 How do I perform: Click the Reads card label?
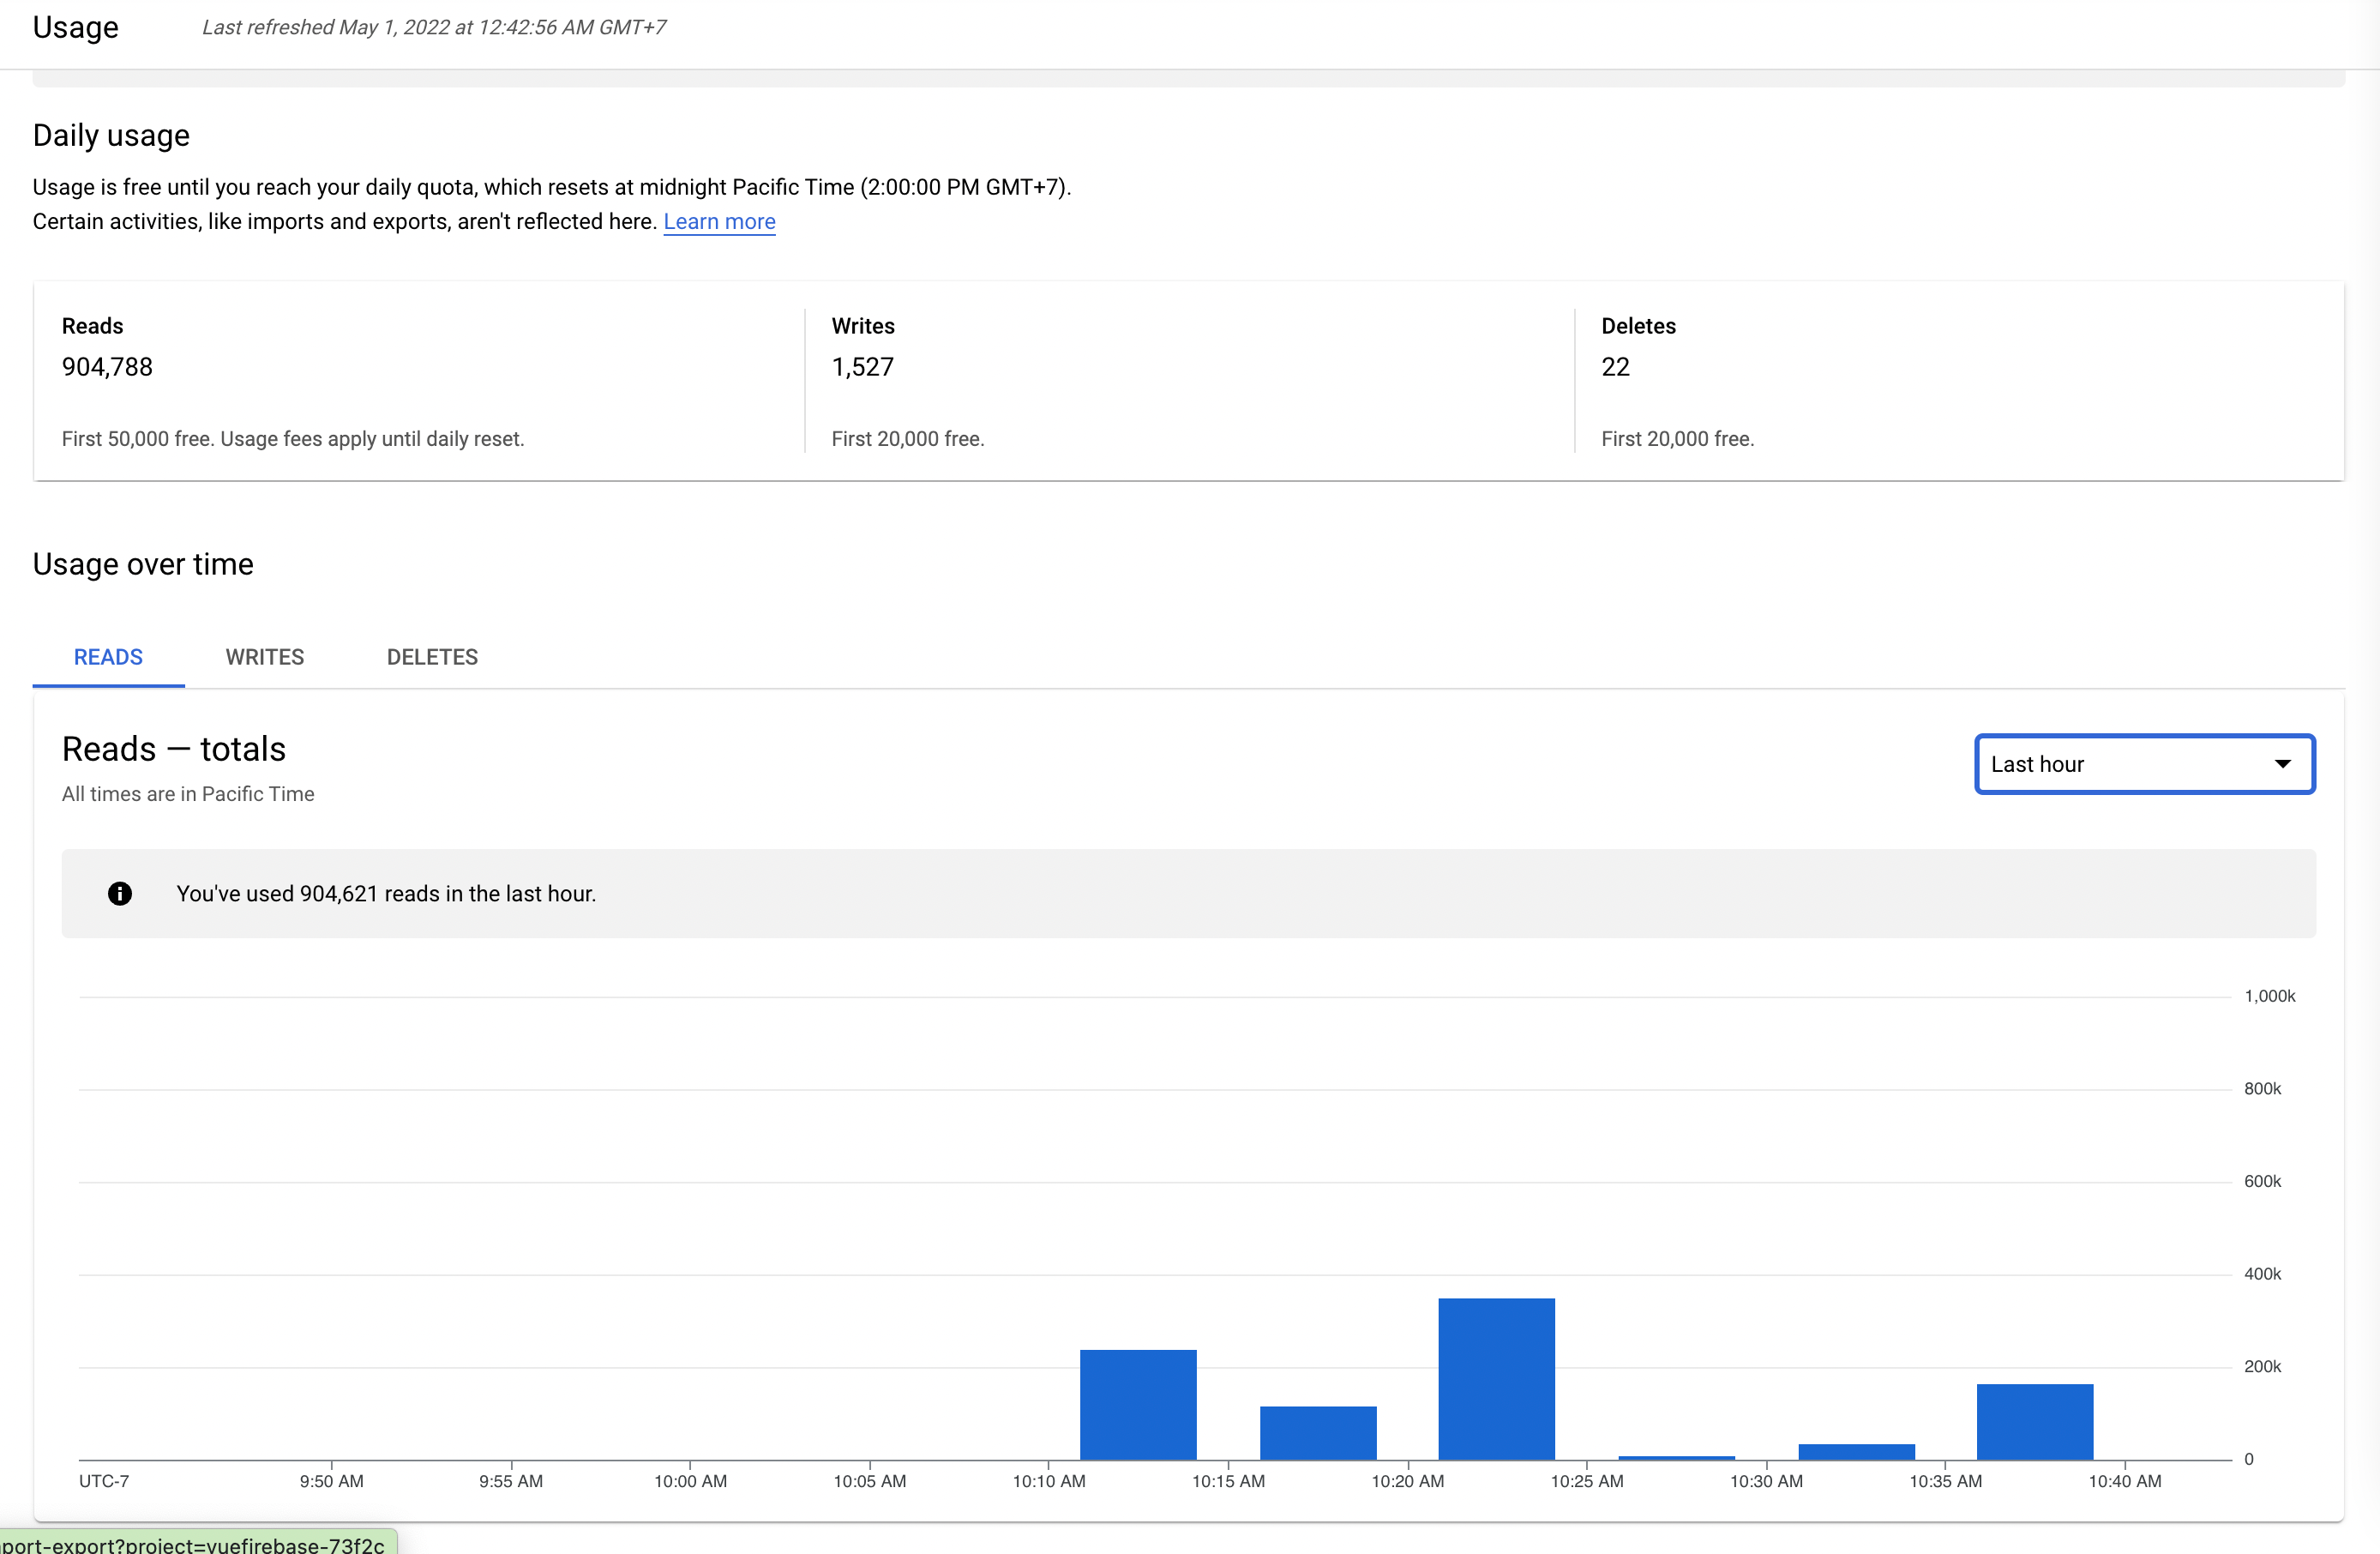[x=92, y=326]
